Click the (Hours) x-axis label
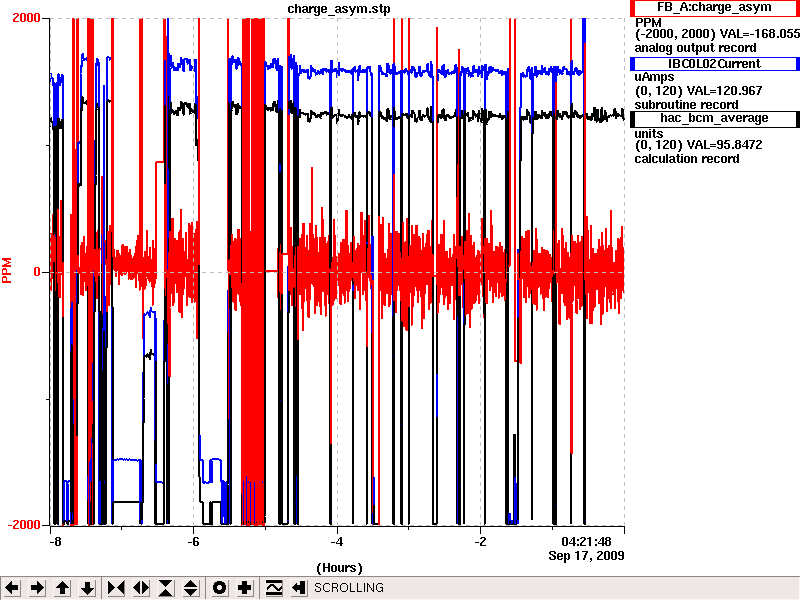The width and height of the screenshot is (800, 600). (339, 568)
